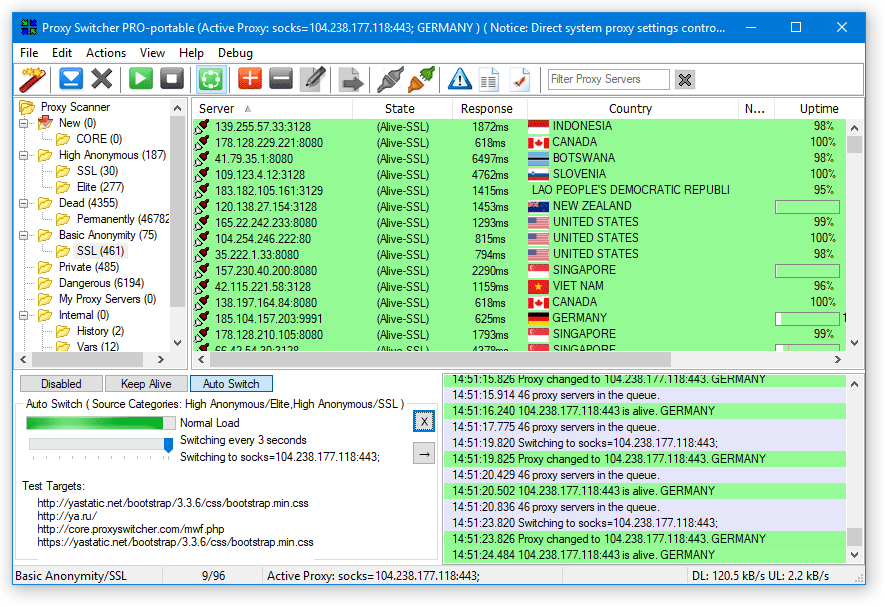Viewport: 885px width, 607px height.
Task: Select the Auto Switch mode button
Action: point(231,384)
